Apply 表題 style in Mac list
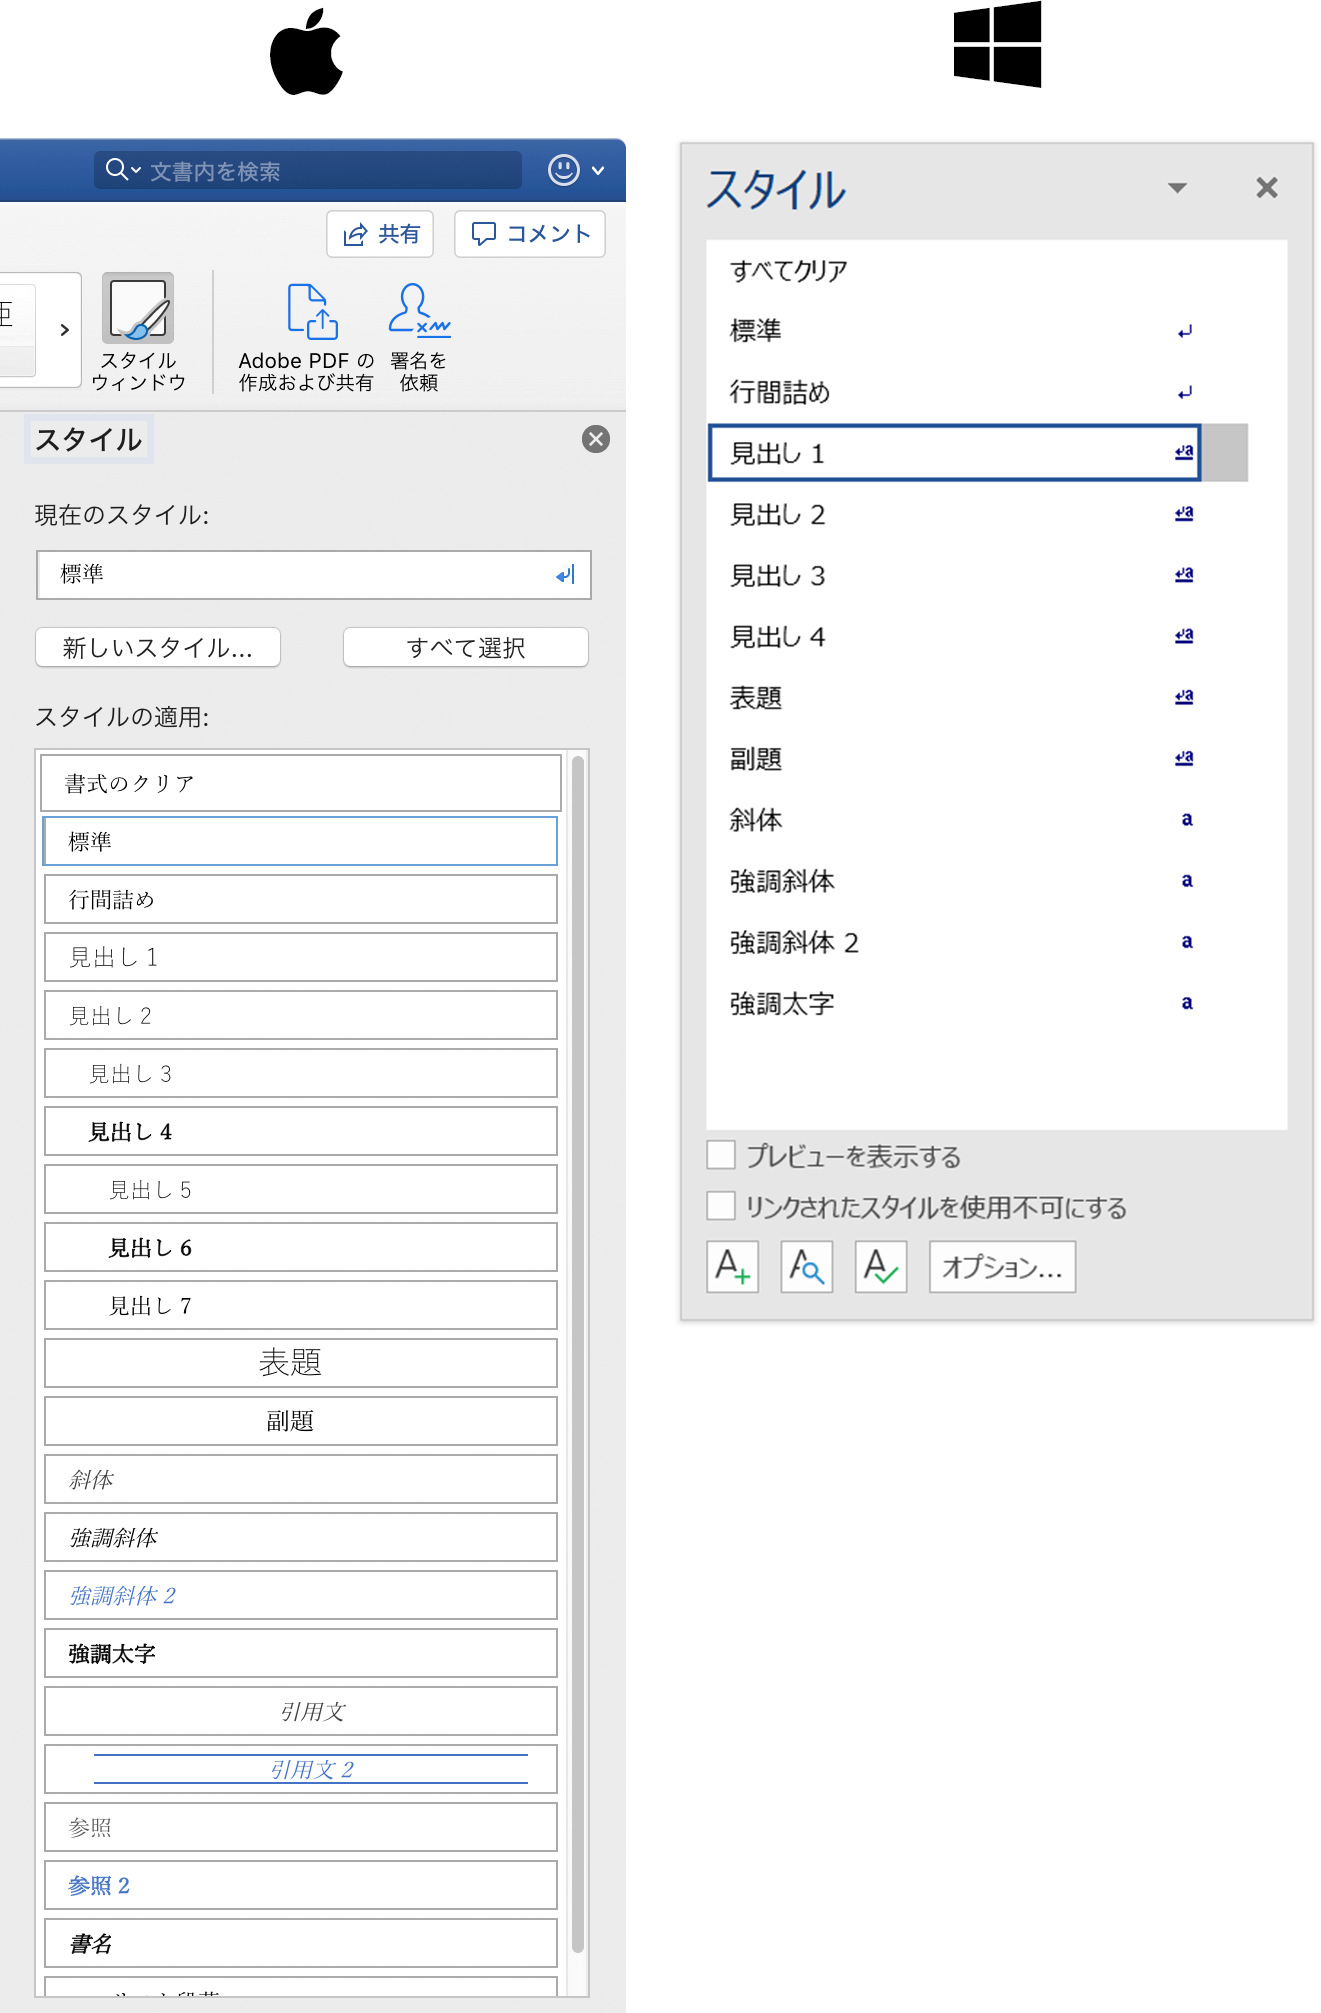 click(x=301, y=1363)
